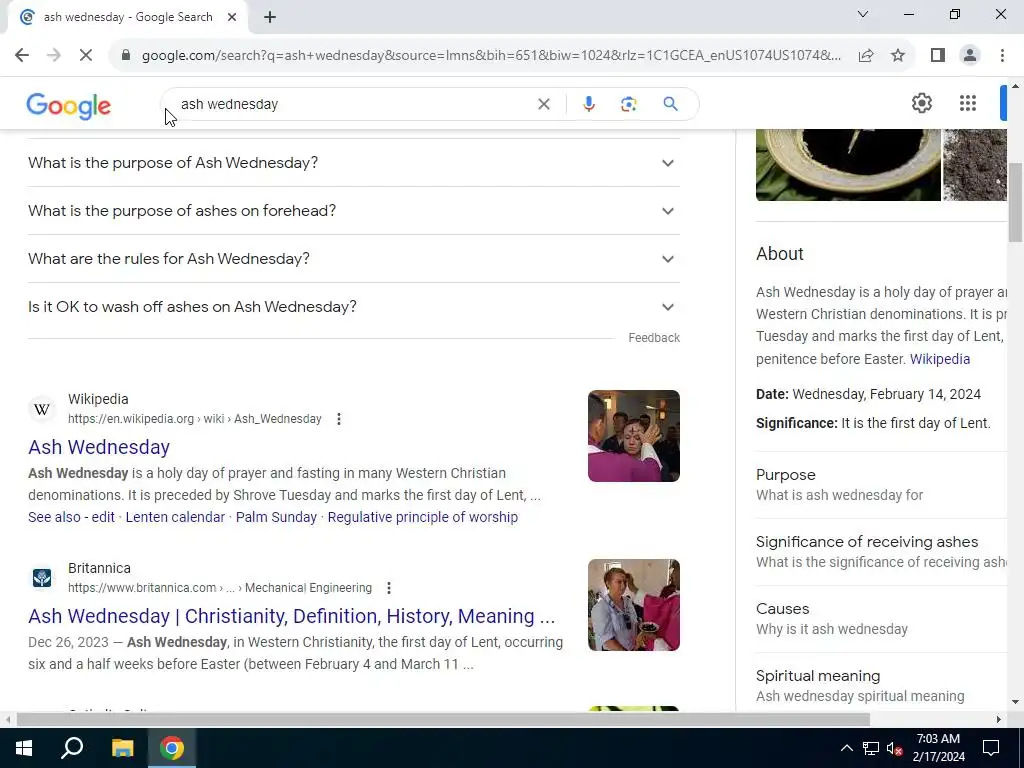
Task: Click the network tray icon
Action: (x=870, y=748)
